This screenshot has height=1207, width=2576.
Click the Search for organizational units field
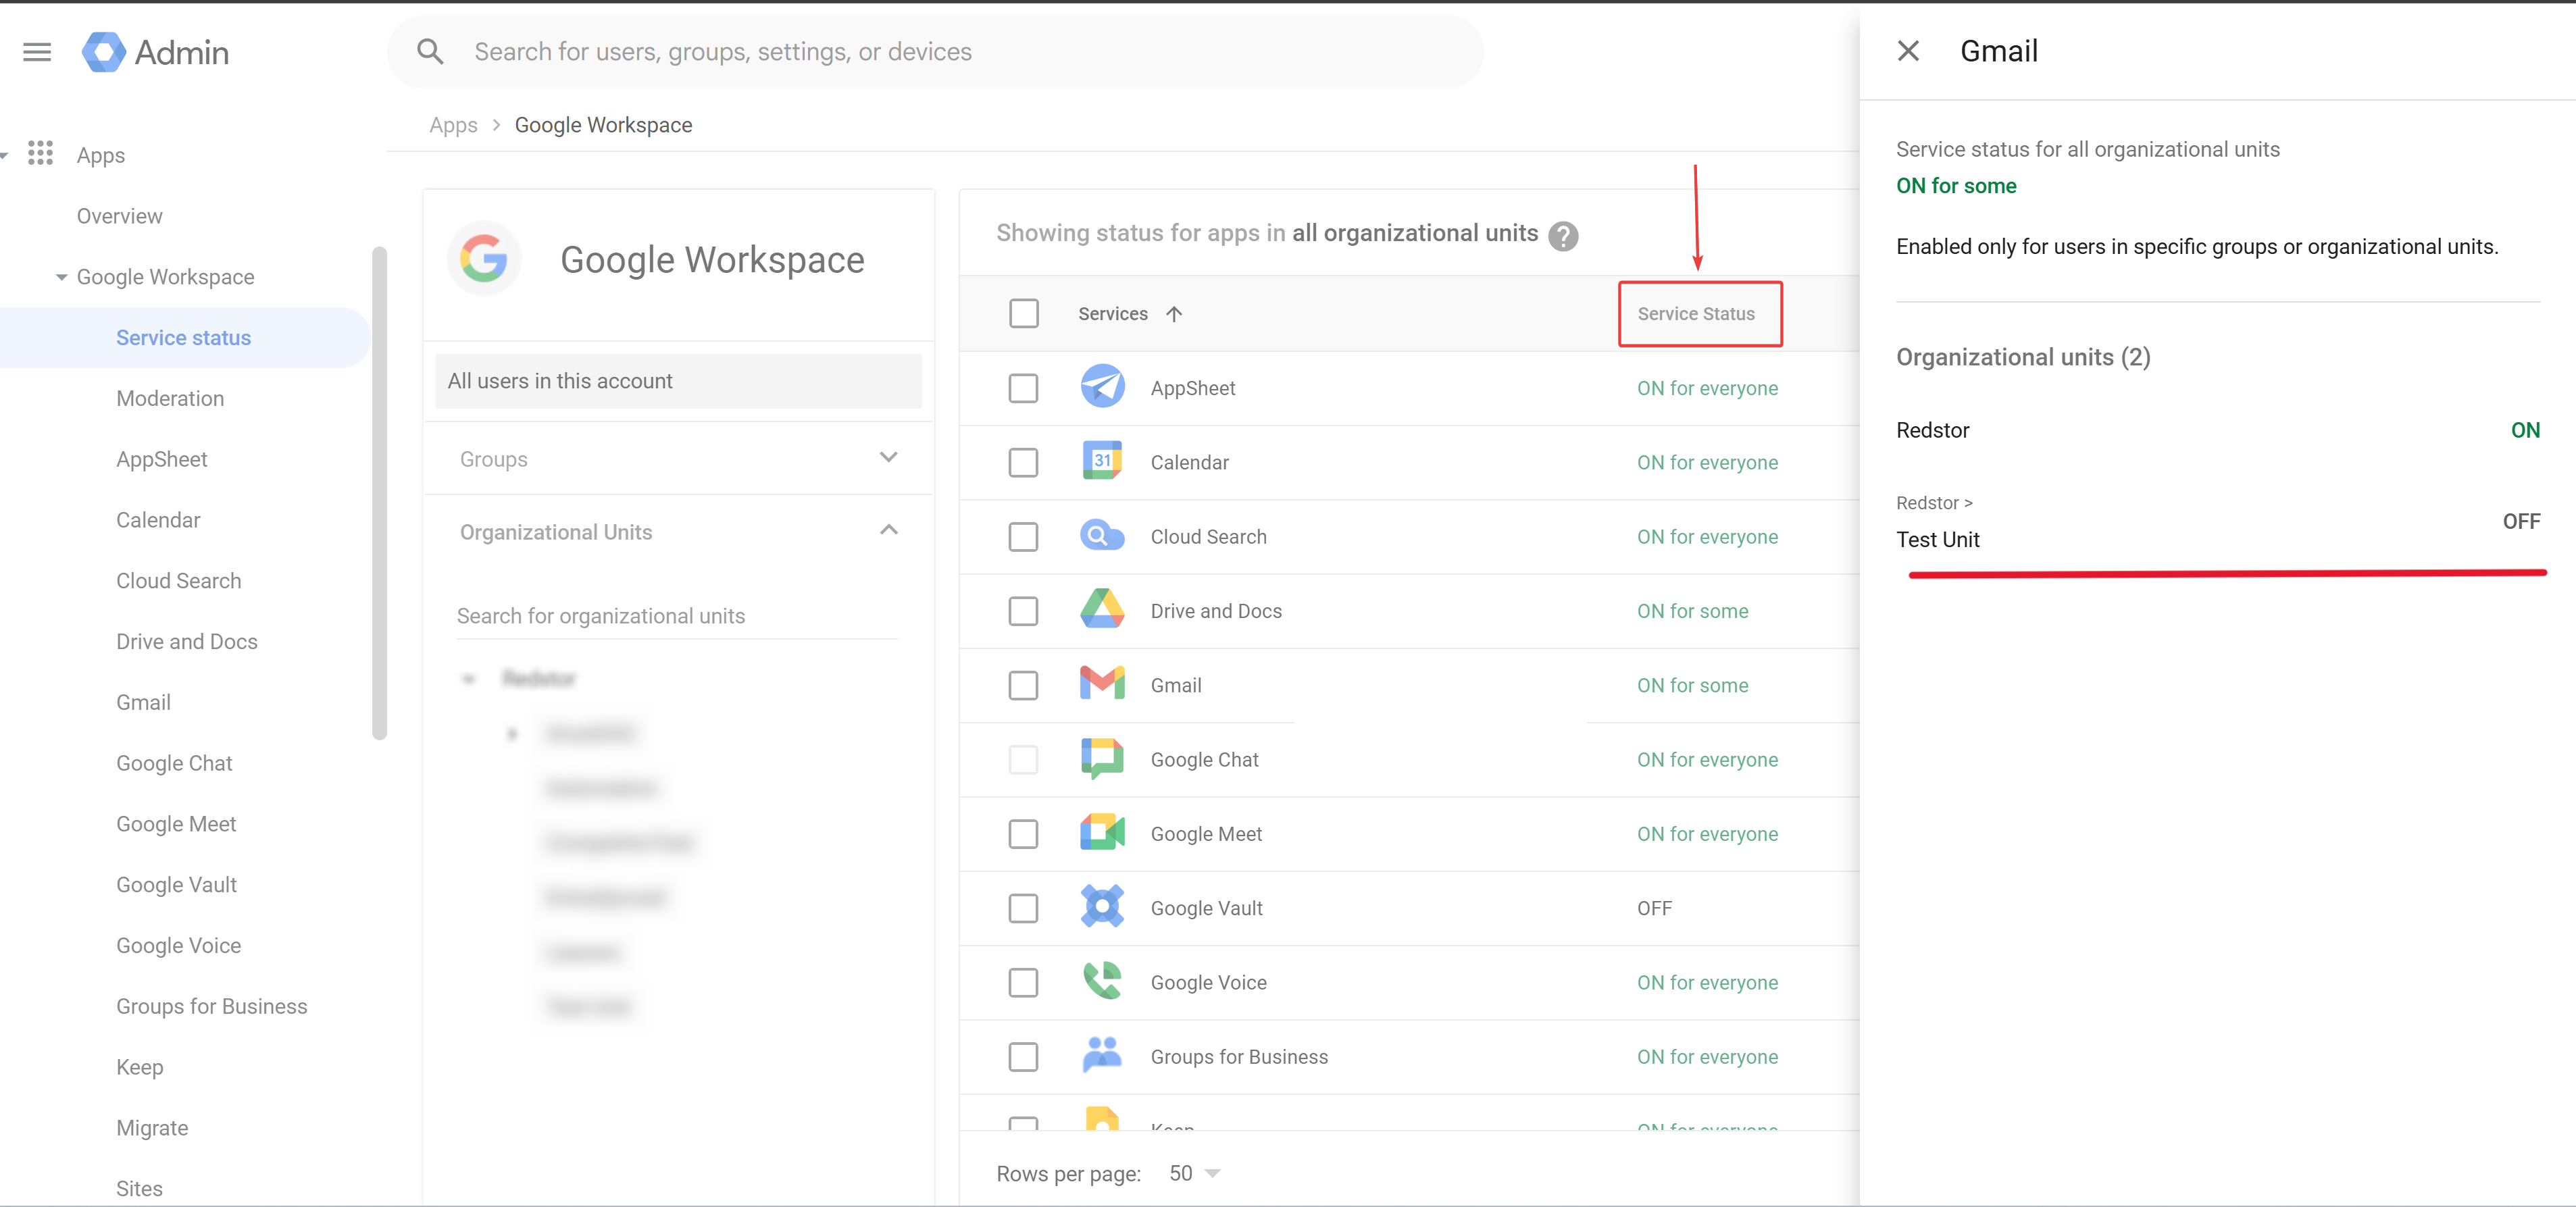pyautogui.click(x=677, y=616)
